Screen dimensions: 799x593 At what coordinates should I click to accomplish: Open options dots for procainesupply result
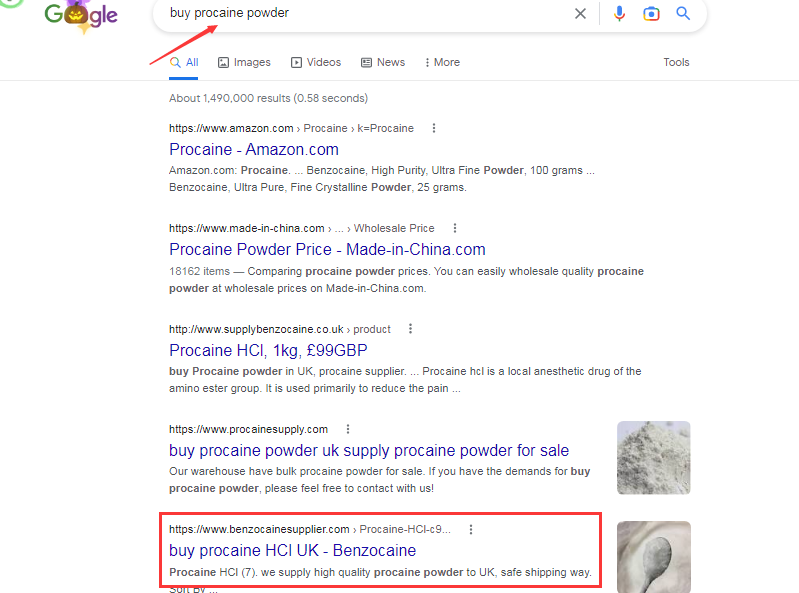click(348, 429)
